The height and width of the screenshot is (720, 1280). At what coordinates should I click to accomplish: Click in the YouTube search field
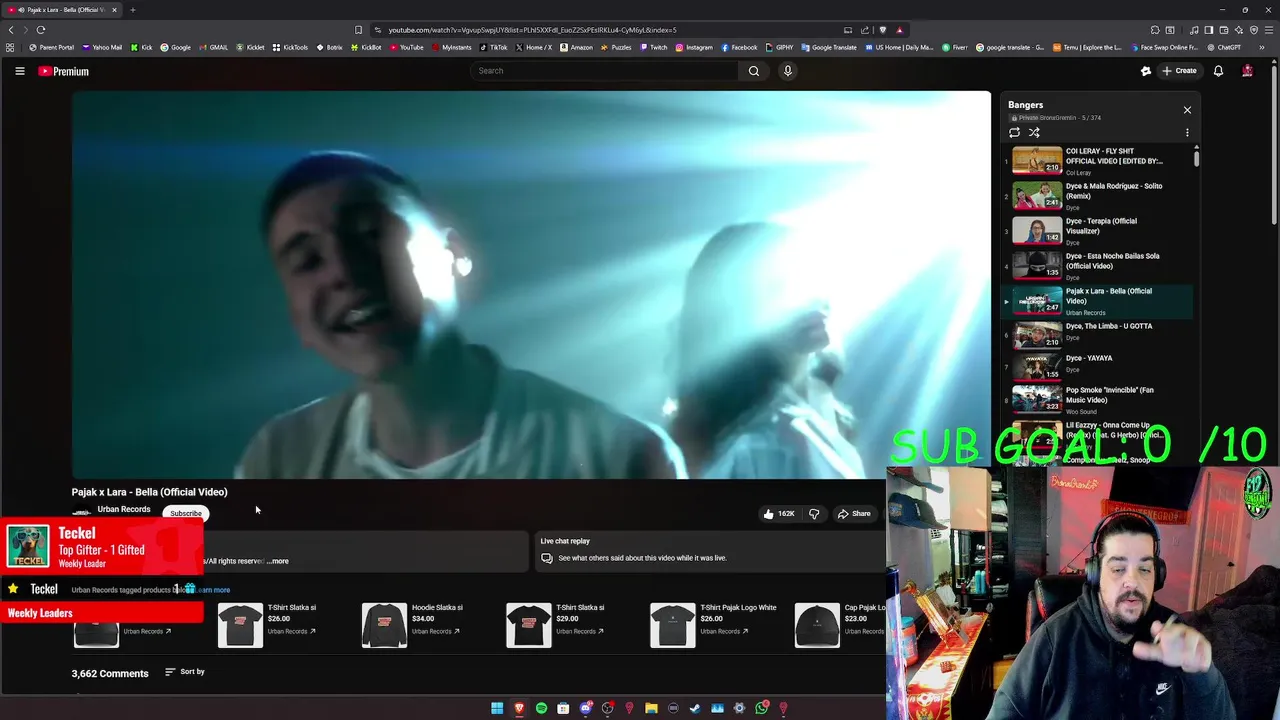coord(605,71)
